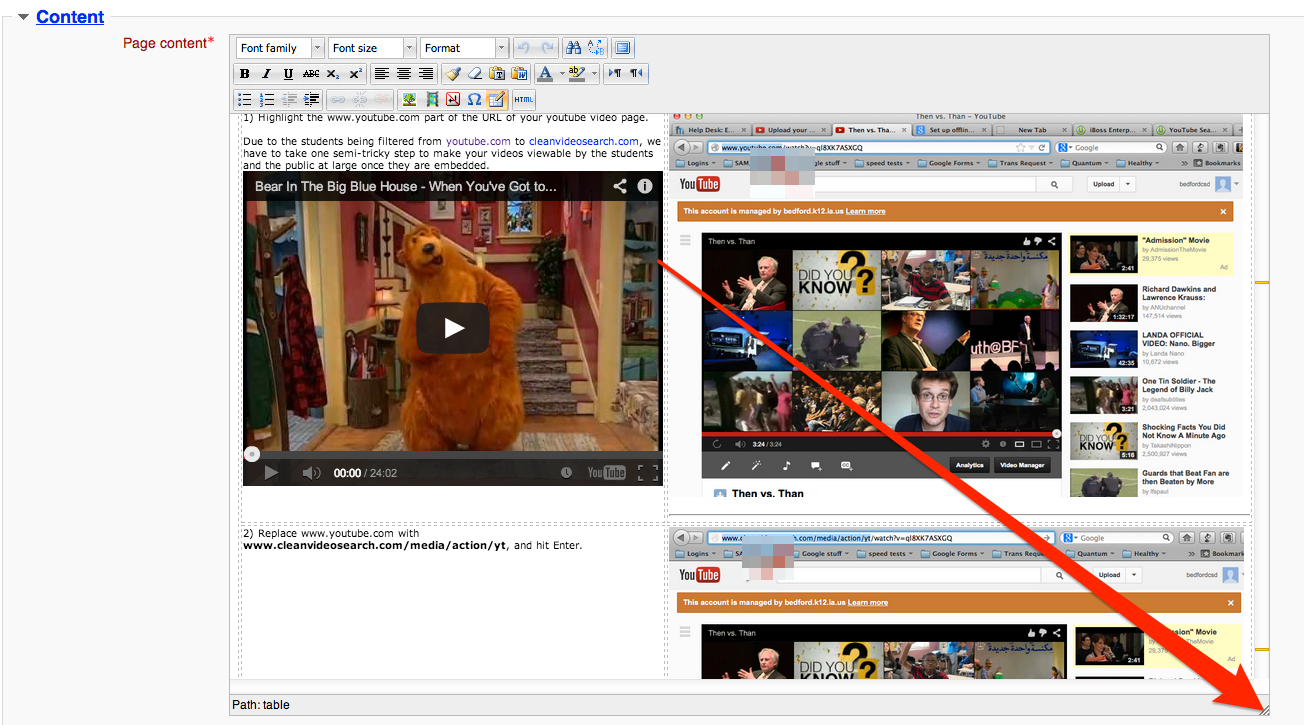Align text right
1304x725 pixels.
426,74
